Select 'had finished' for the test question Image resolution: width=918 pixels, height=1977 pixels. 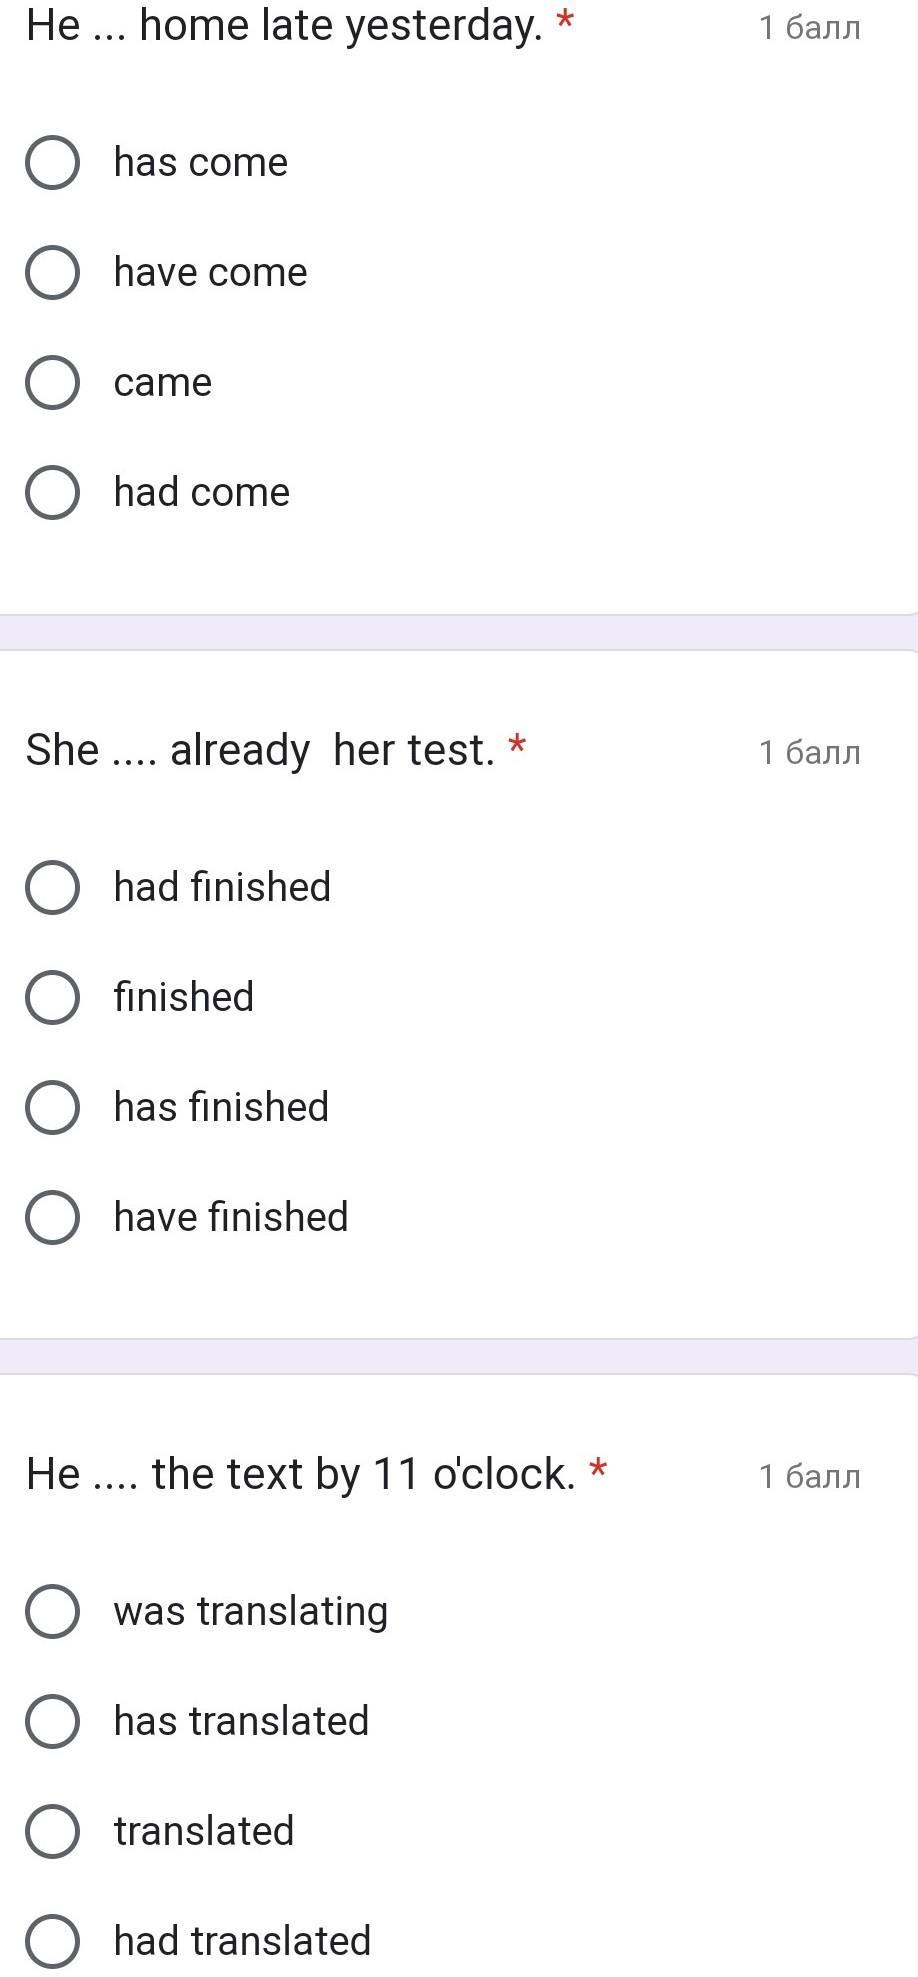point(52,887)
